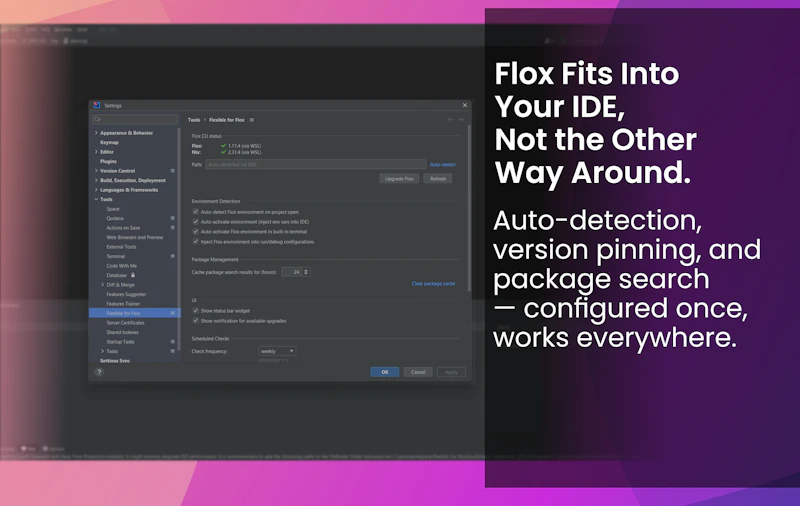The image size is (800, 506).
Task: Click the project-level marker beside Actions on Save
Action: (x=172, y=227)
